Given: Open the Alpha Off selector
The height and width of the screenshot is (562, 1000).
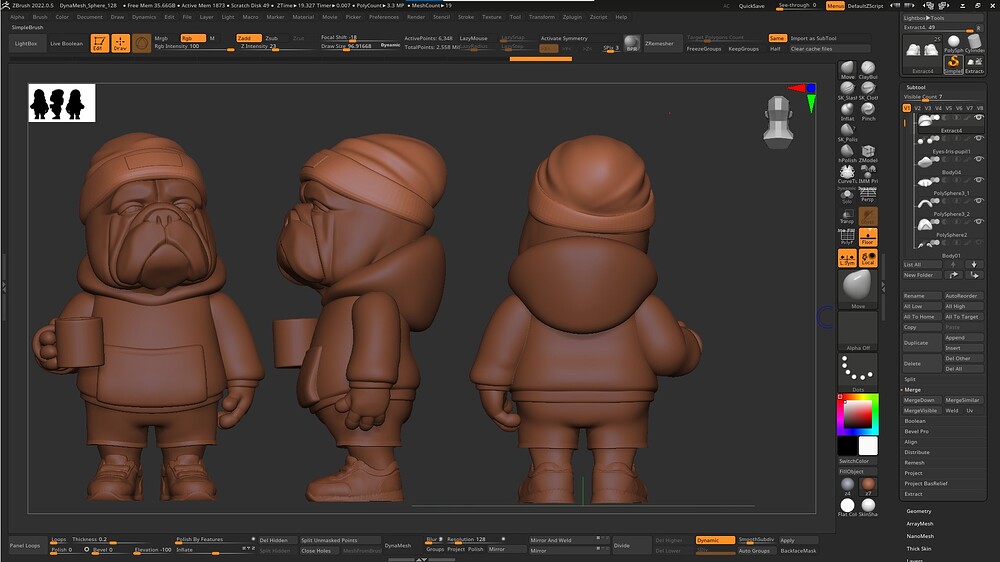Looking at the screenshot, I should click(857, 331).
